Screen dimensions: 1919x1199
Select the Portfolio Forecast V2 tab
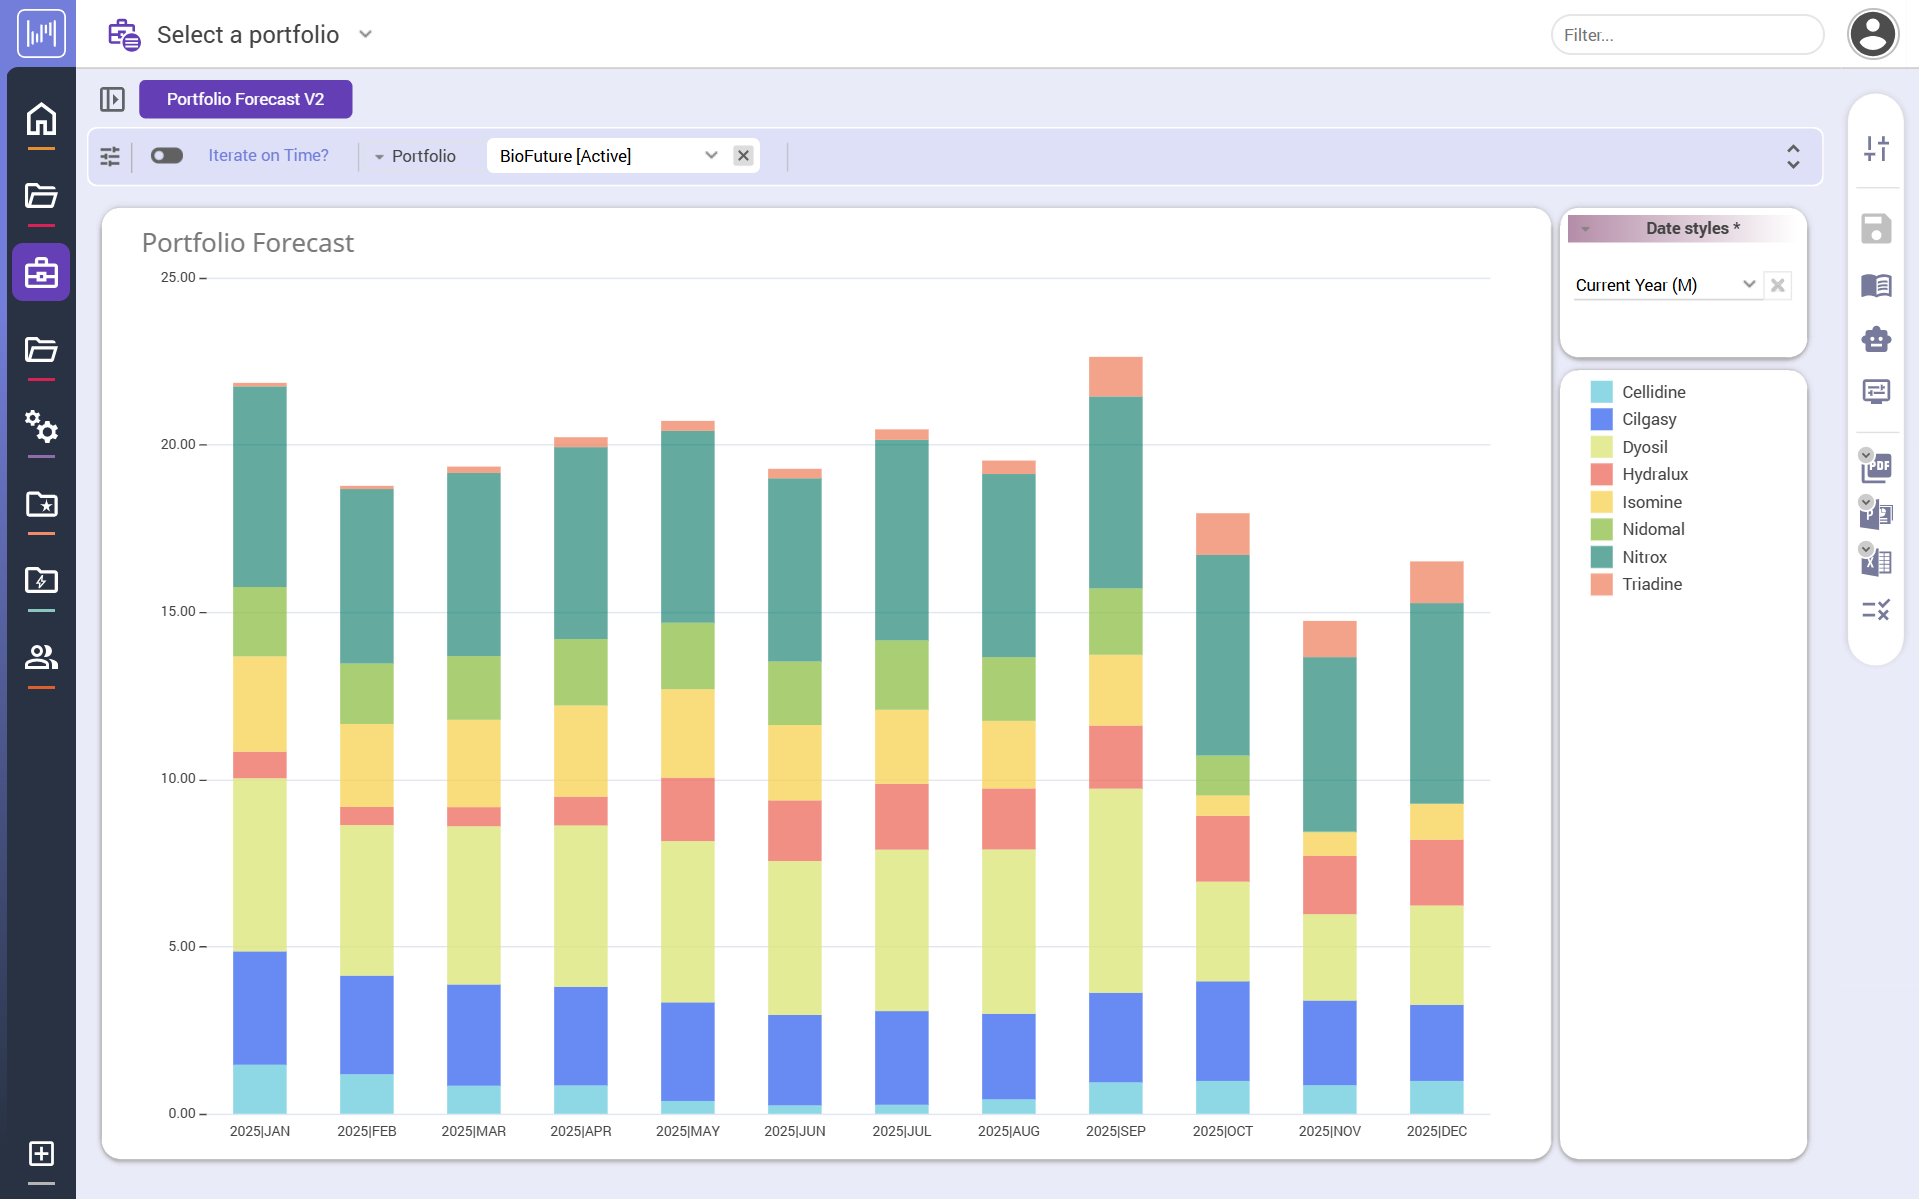pyautogui.click(x=245, y=99)
